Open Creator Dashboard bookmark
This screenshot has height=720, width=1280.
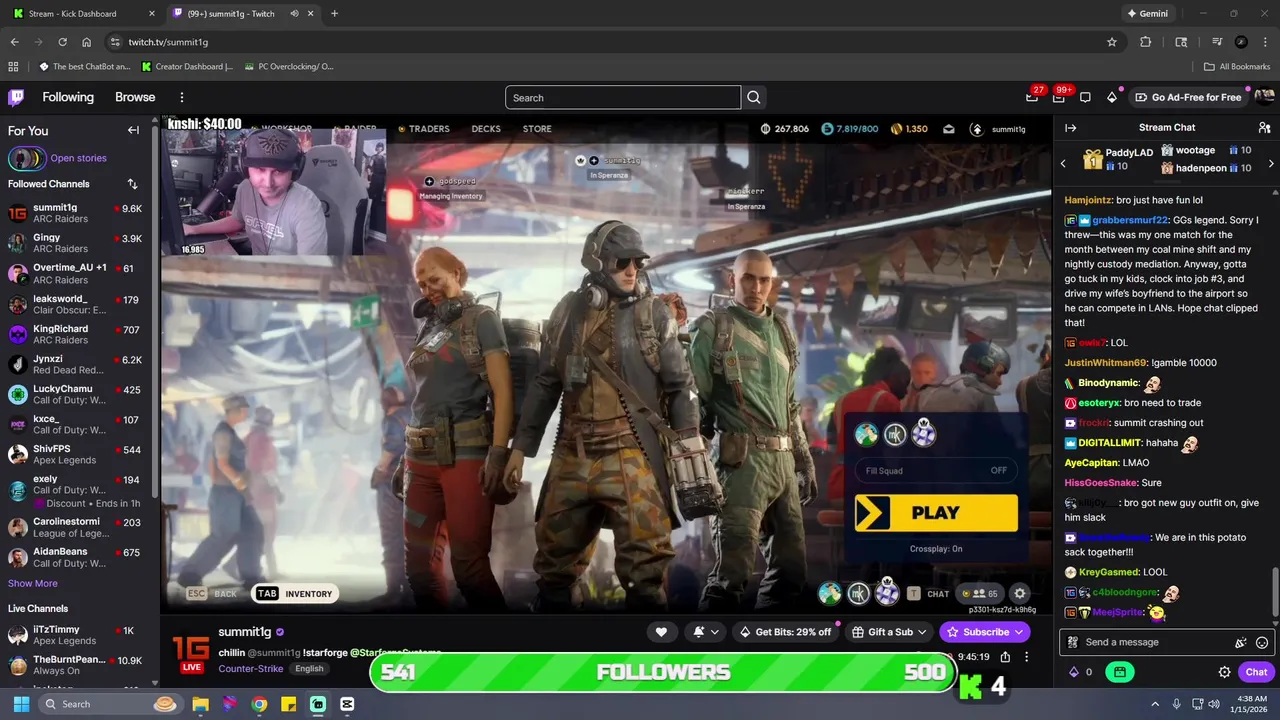pyautogui.click(x=187, y=67)
